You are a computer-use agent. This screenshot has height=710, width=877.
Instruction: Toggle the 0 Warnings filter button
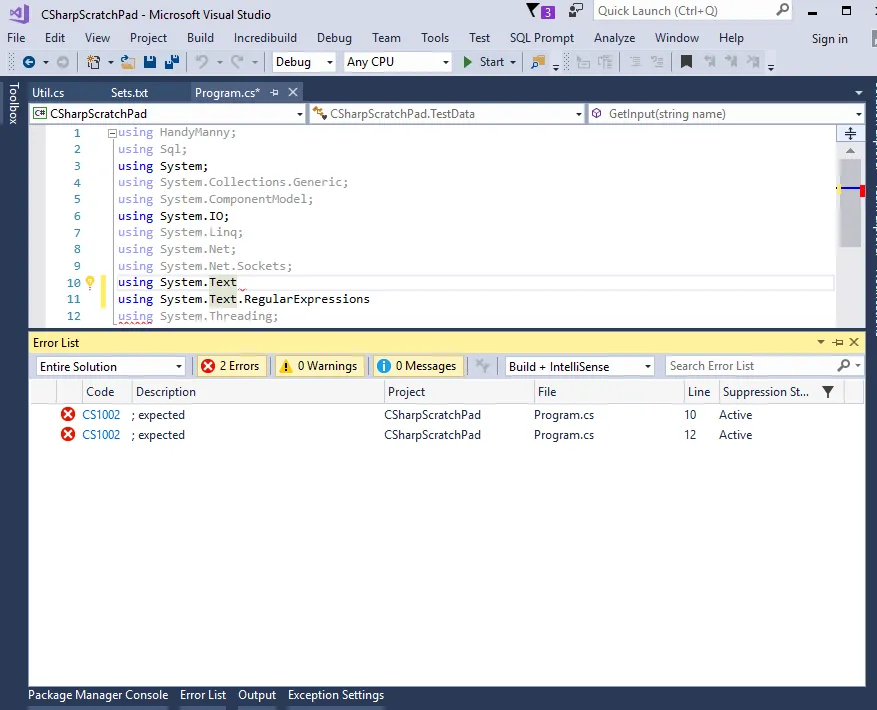pyautogui.click(x=319, y=366)
